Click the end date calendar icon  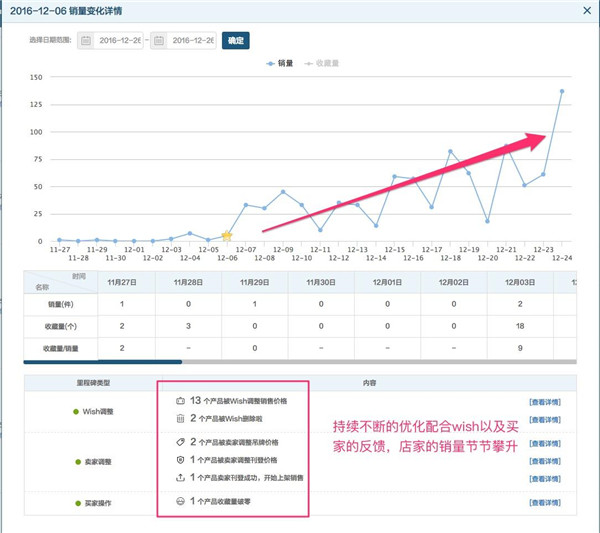[157, 41]
